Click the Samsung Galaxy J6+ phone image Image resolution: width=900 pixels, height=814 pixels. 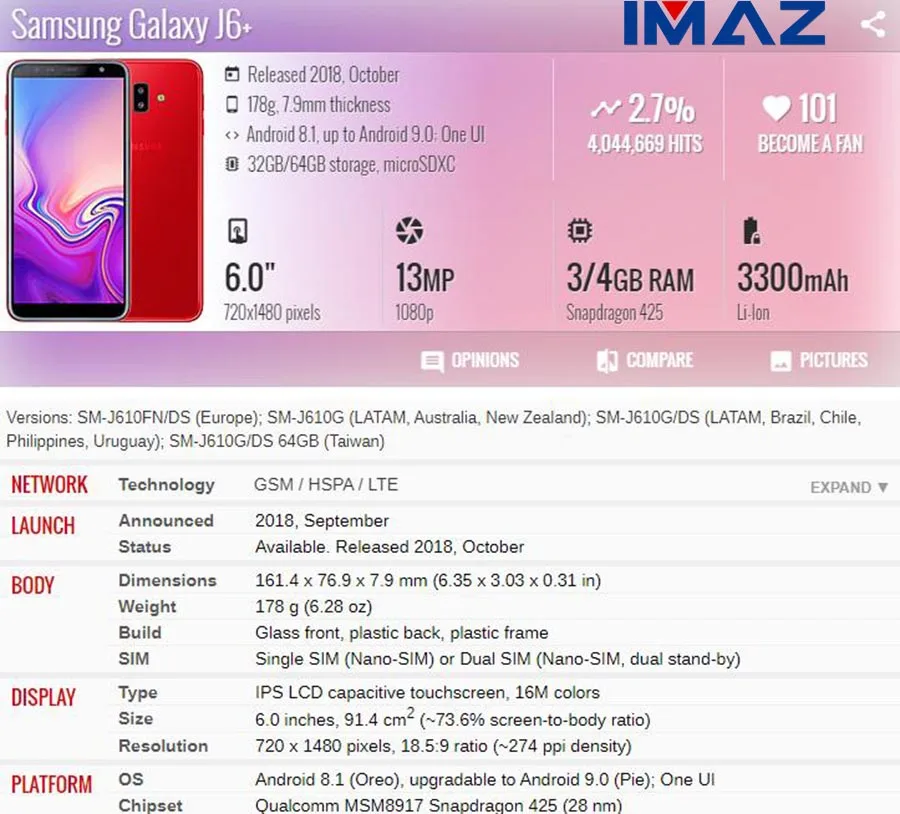pyautogui.click(x=105, y=191)
